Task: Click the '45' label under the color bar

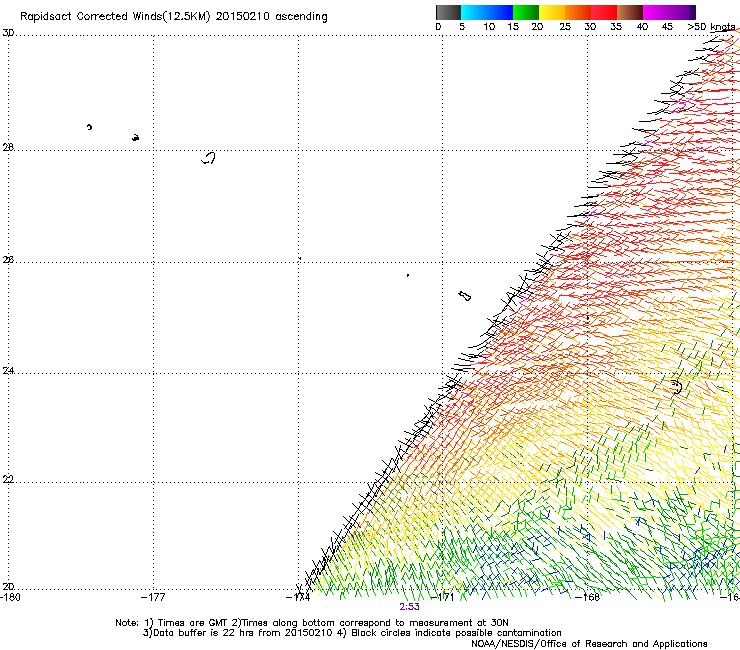Action: (667, 27)
